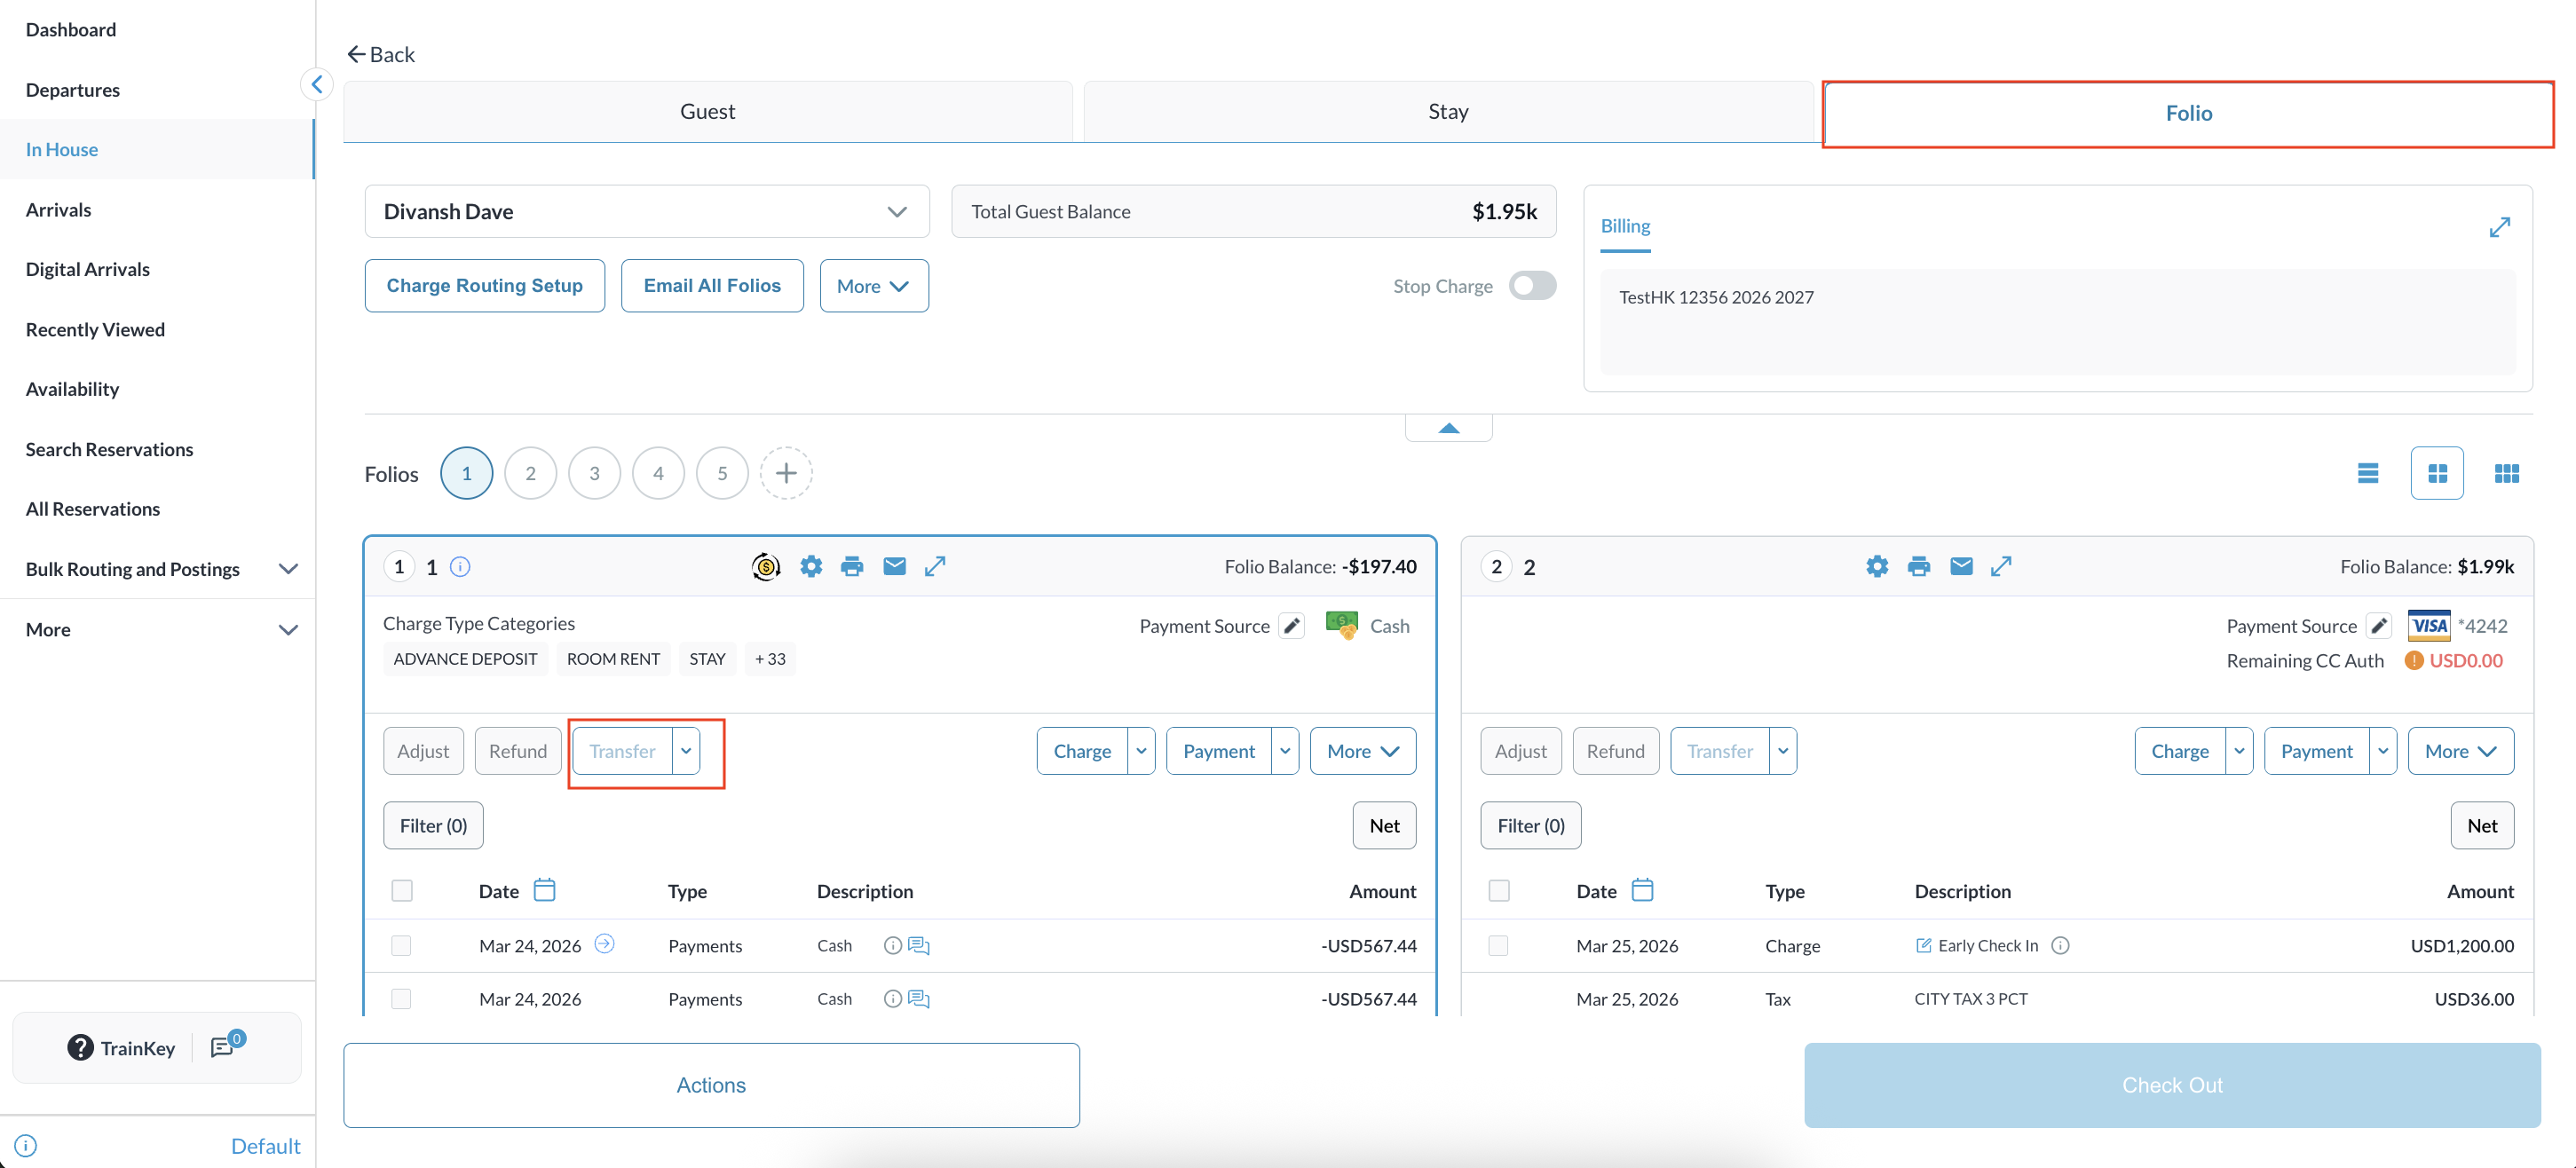Select folio number 3 circle
The height and width of the screenshot is (1168, 2576).
[594, 473]
